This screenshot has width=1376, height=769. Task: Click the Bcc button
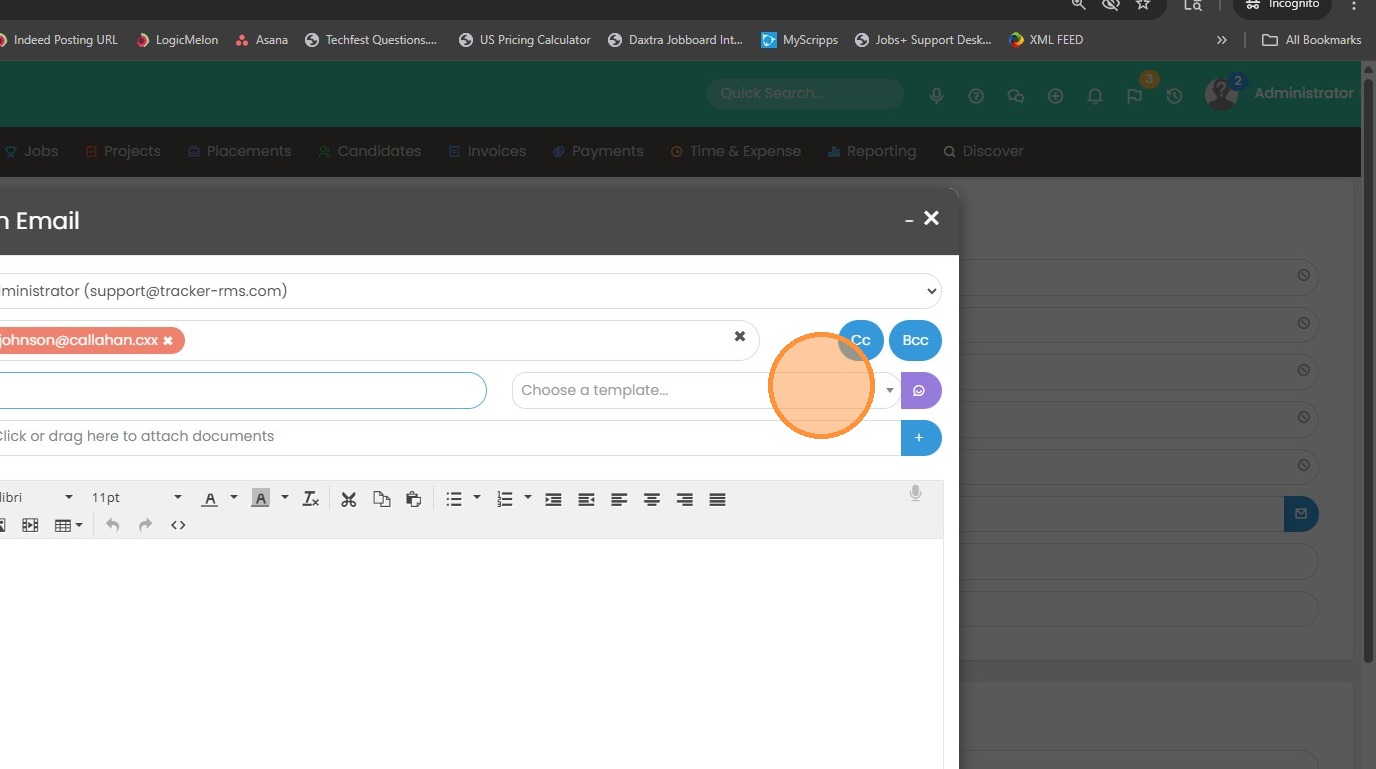pyautogui.click(x=915, y=340)
